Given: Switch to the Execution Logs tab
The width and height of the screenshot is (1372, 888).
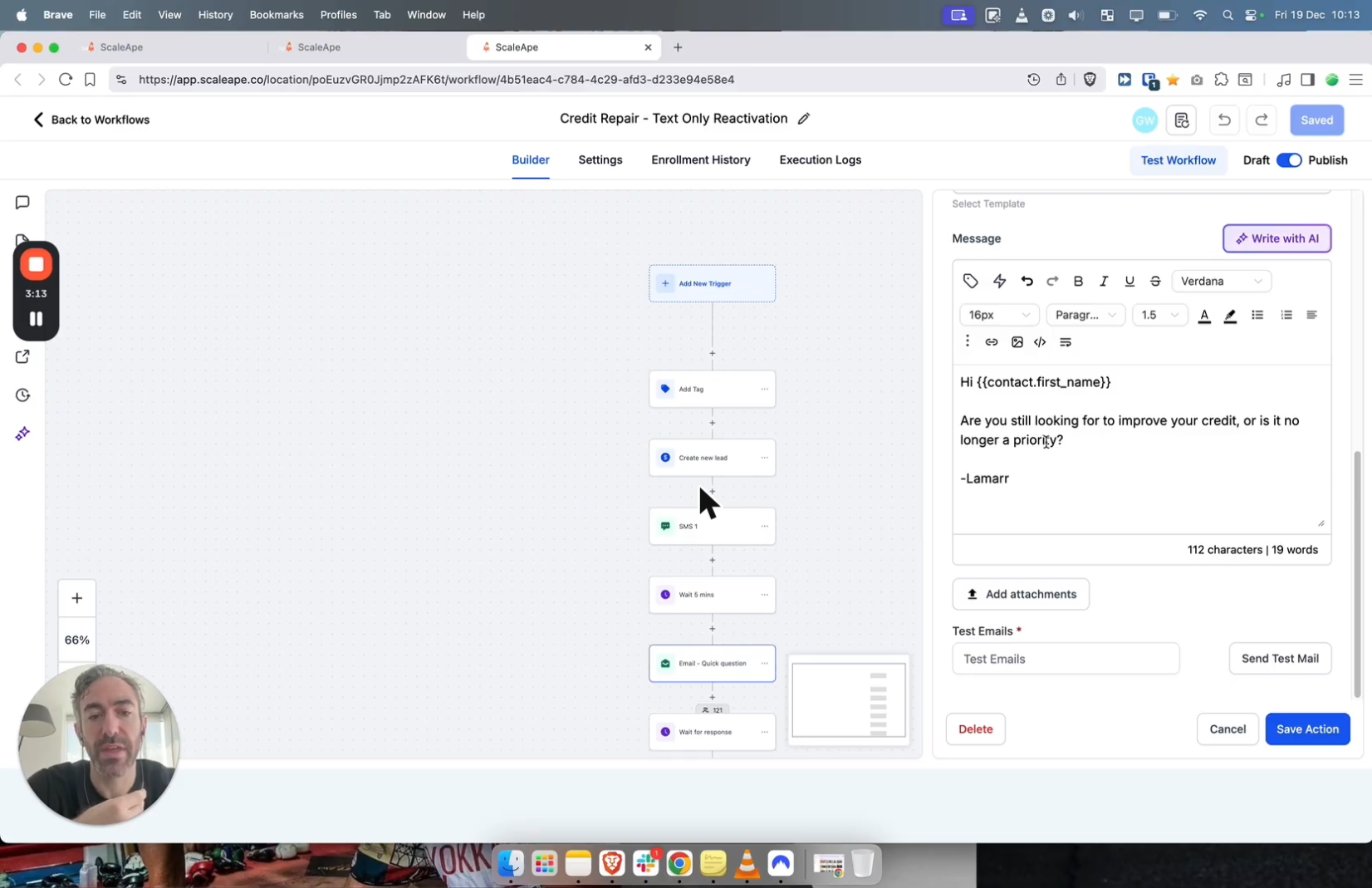Looking at the screenshot, I should 820,160.
